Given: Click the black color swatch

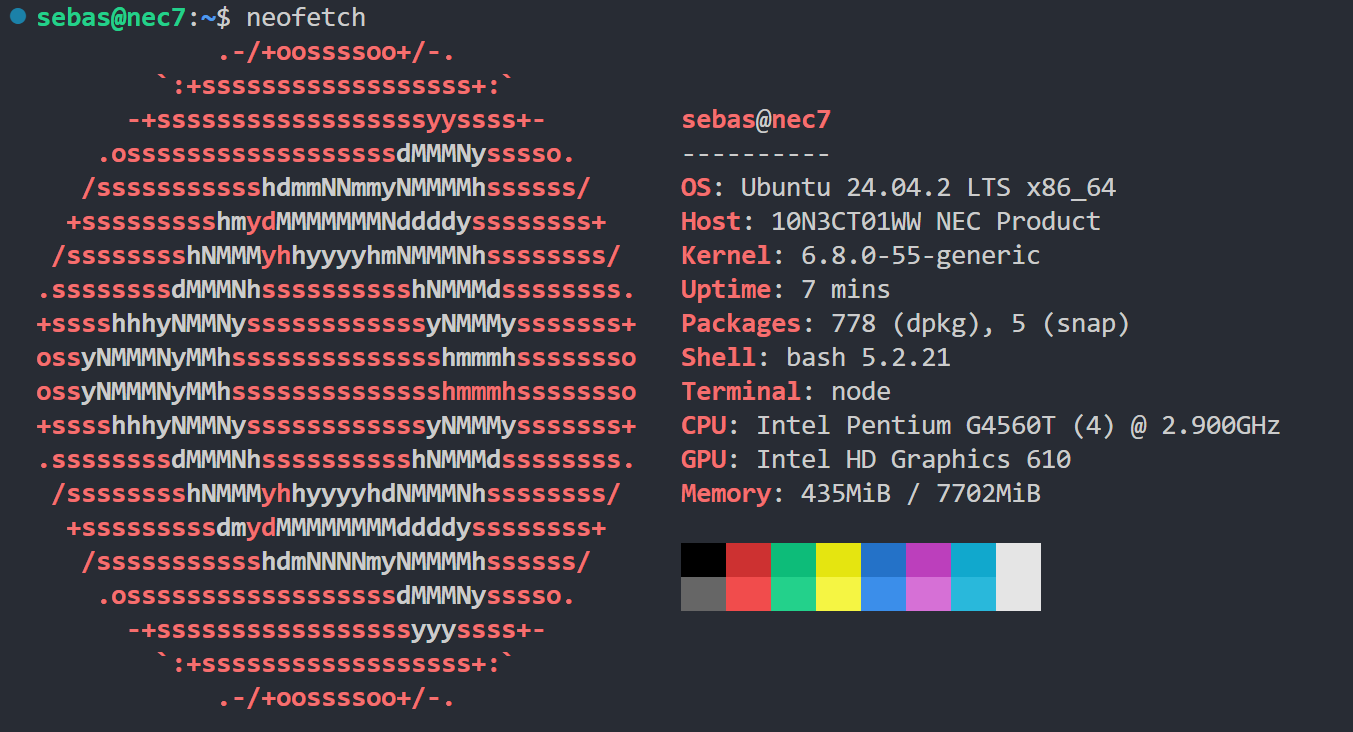Looking at the screenshot, I should 703,560.
